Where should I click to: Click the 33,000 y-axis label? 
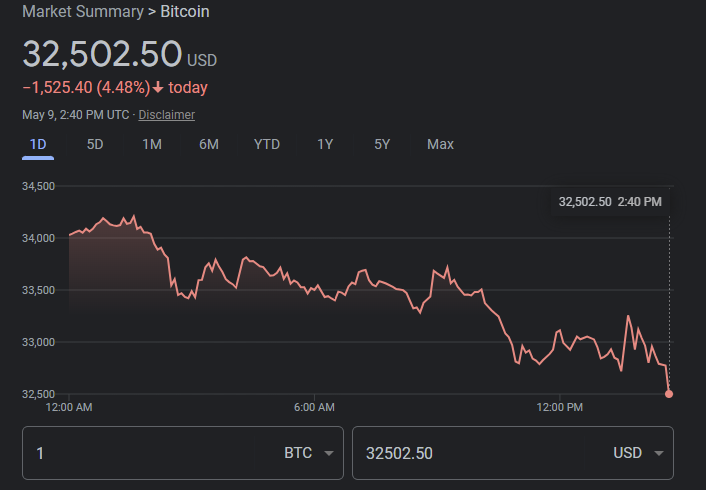(x=38, y=342)
